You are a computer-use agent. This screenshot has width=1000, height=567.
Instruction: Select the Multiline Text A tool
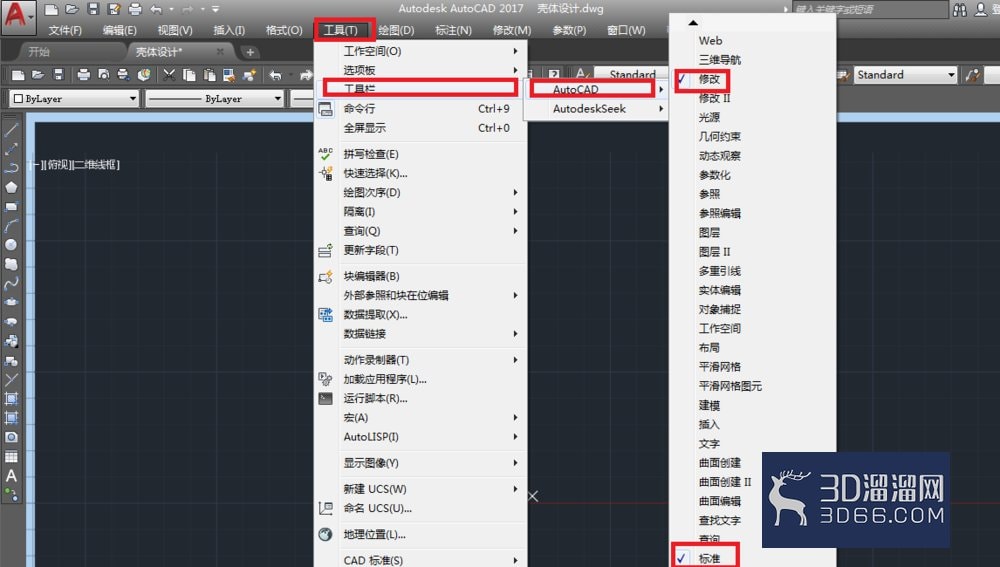click(11, 476)
